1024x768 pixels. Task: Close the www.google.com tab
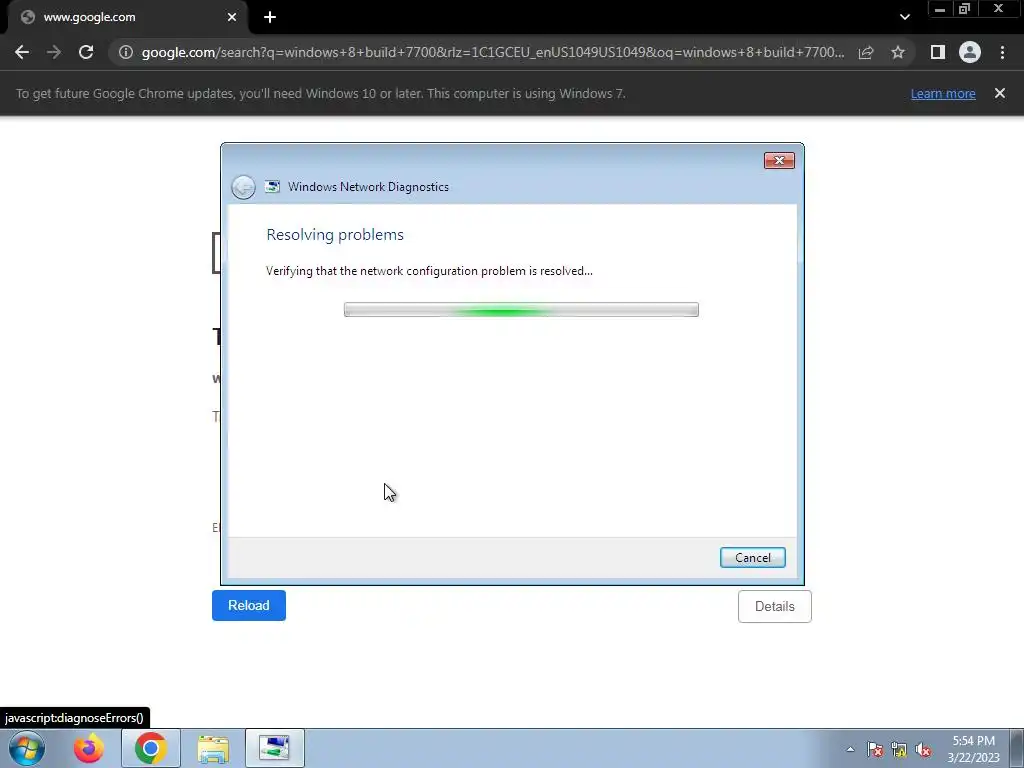[x=232, y=18]
